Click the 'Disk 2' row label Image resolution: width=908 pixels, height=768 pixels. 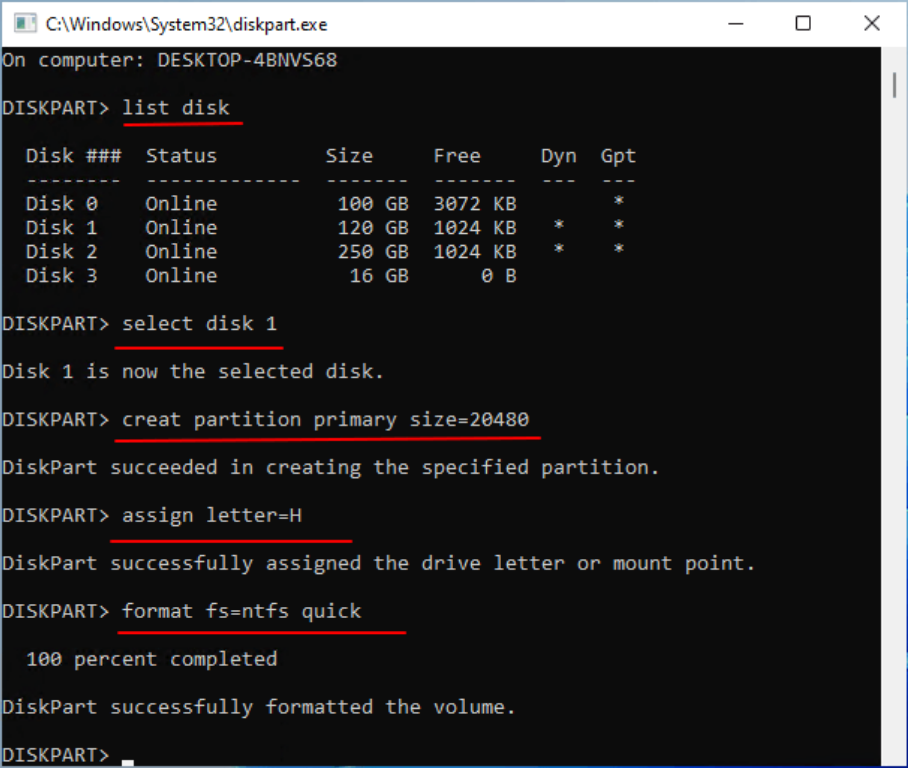click(62, 252)
